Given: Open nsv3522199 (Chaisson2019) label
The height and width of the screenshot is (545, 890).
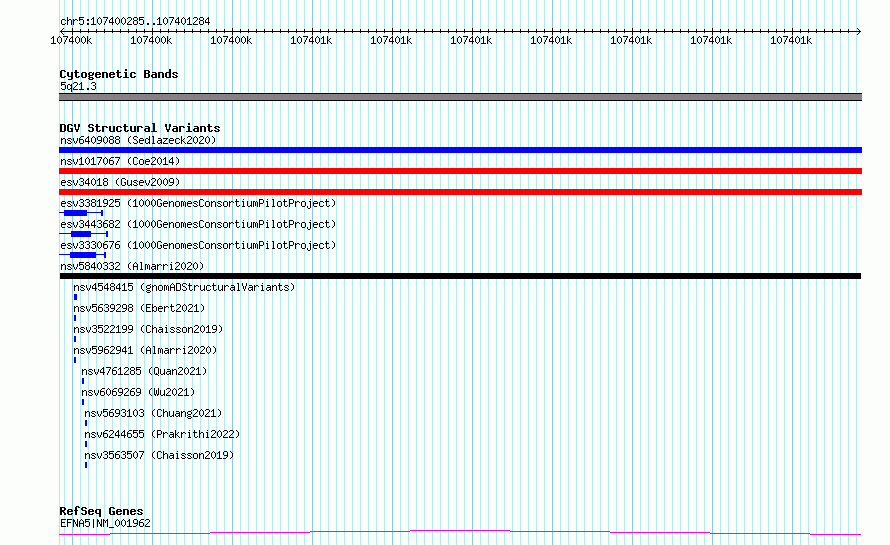Looking at the screenshot, I should [148, 329].
